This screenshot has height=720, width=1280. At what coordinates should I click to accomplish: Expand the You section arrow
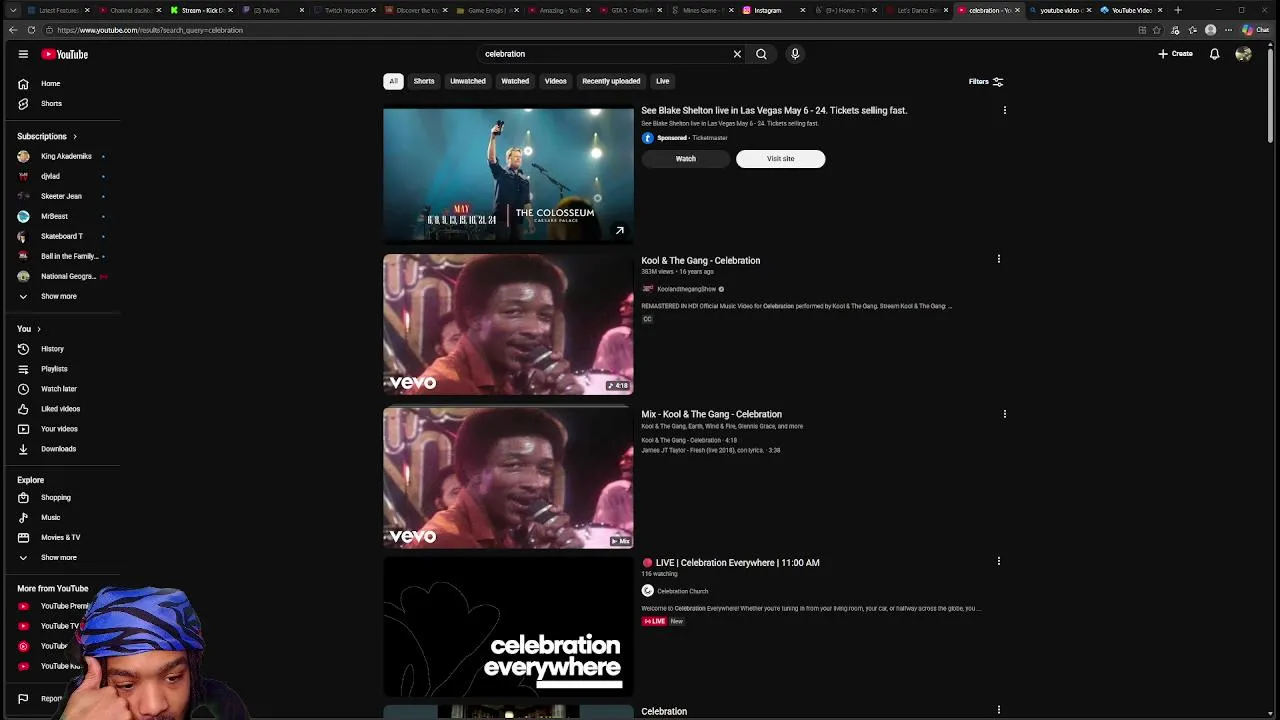point(38,329)
